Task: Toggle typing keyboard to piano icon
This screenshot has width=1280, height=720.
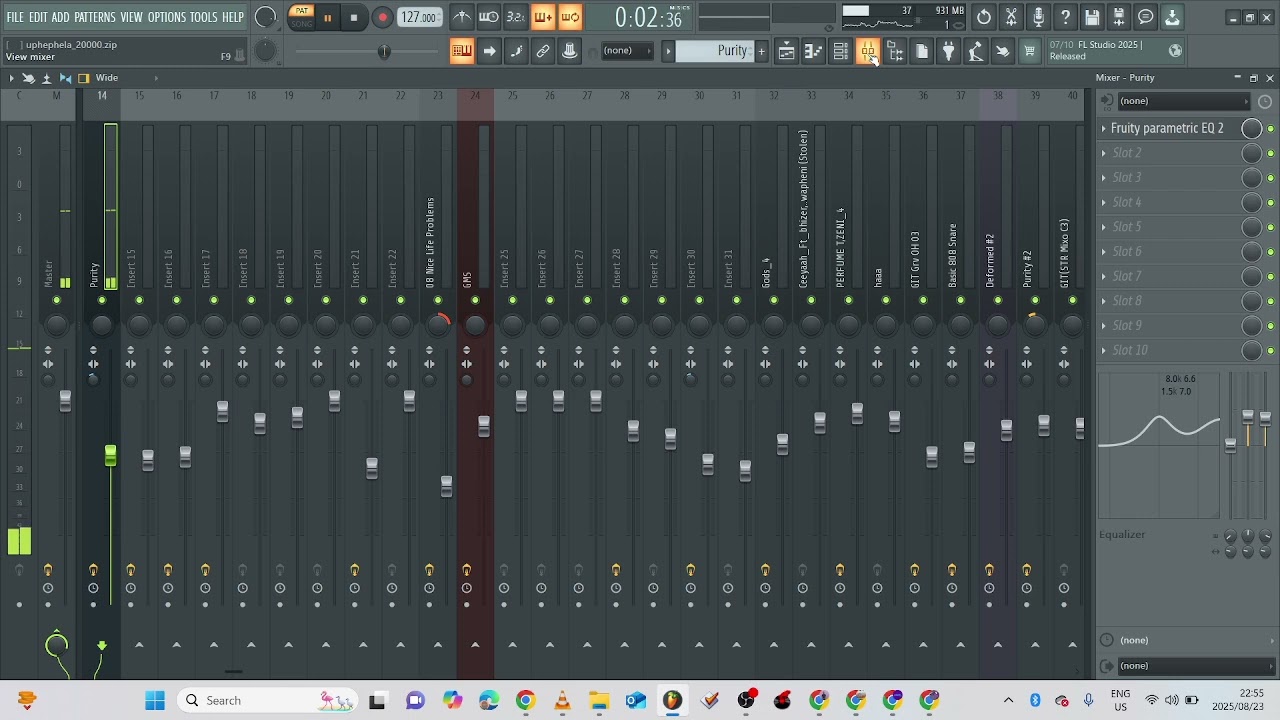Action: point(462,51)
